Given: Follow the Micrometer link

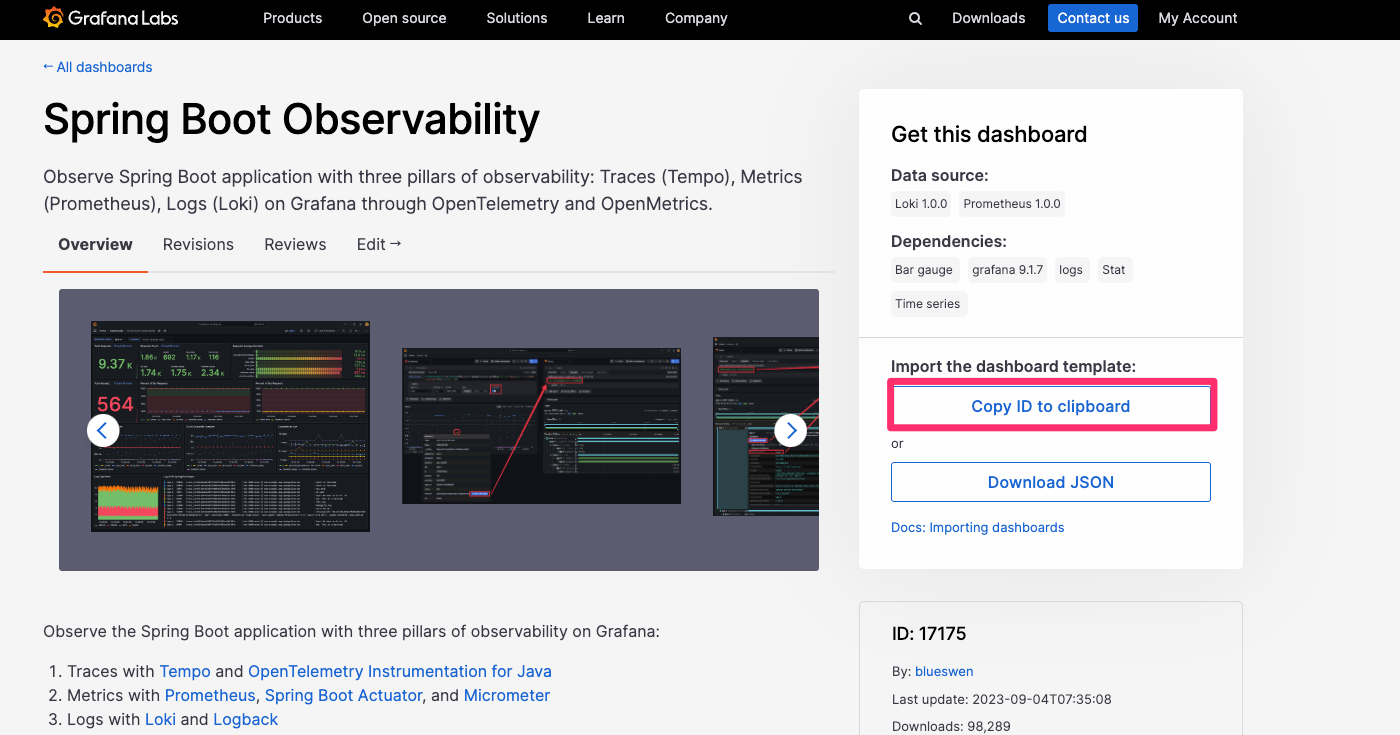Looking at the screenshot, I should 507,695.
